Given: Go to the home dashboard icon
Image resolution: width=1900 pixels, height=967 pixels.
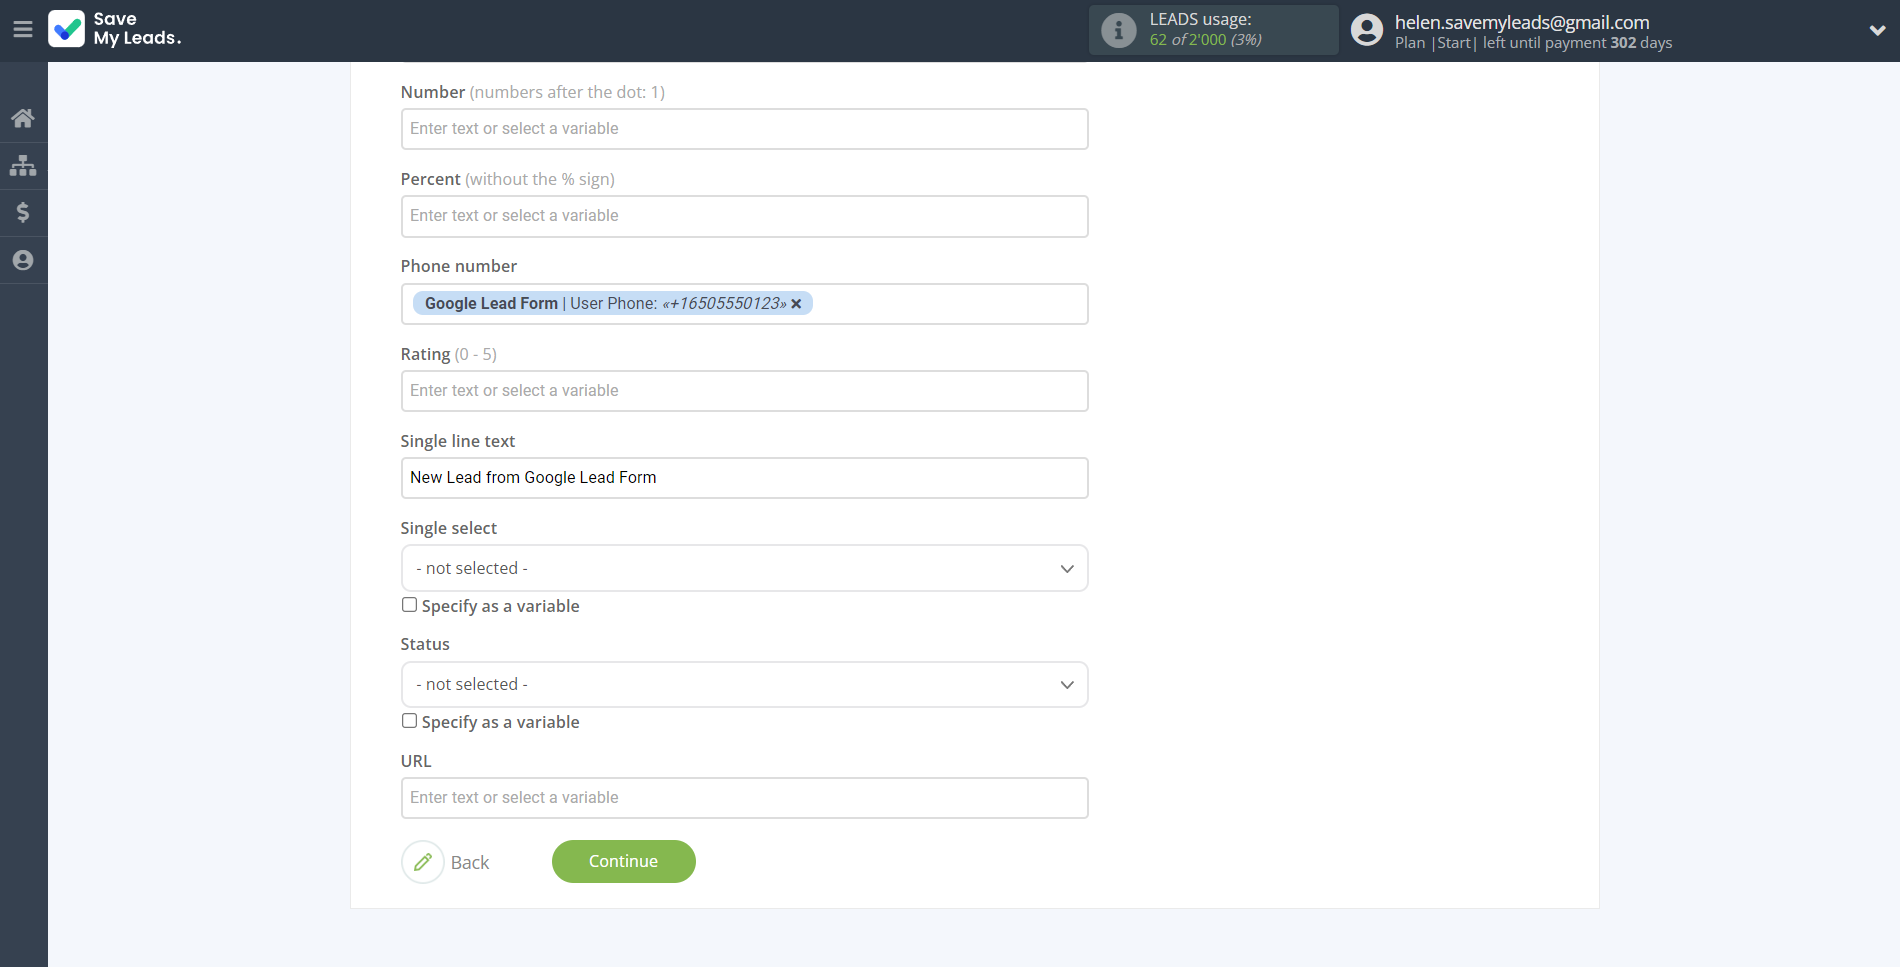Looking at the screenshot, I should pyautogui.click(x=23, y=118).
